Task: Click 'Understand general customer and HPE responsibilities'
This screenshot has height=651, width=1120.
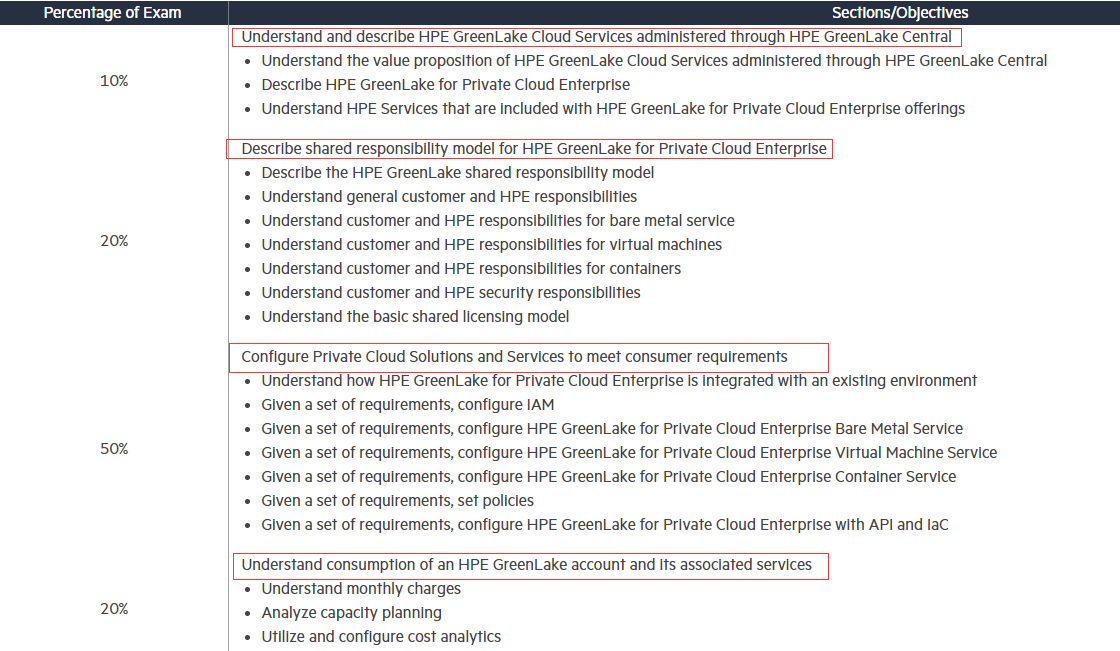Action: coord(449,197)
